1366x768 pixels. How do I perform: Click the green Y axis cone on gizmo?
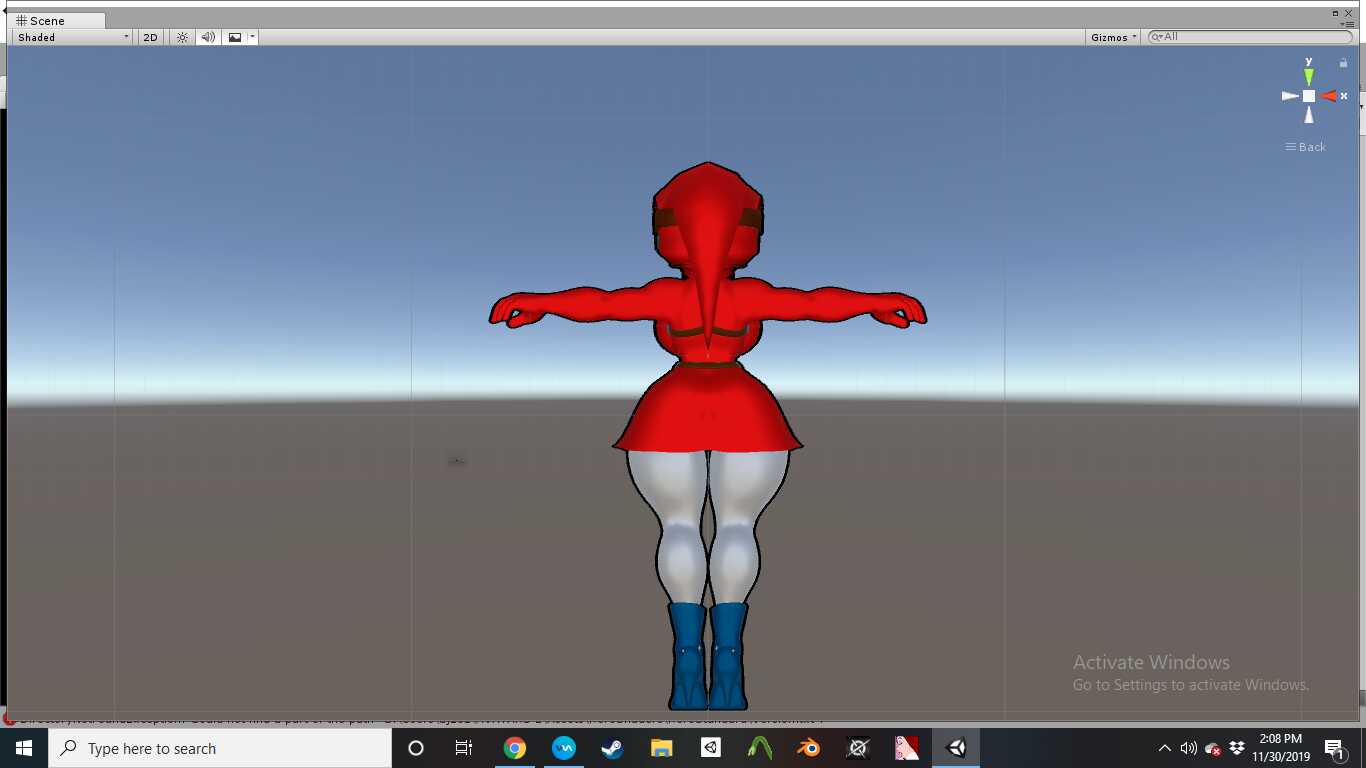[1308, 76]
